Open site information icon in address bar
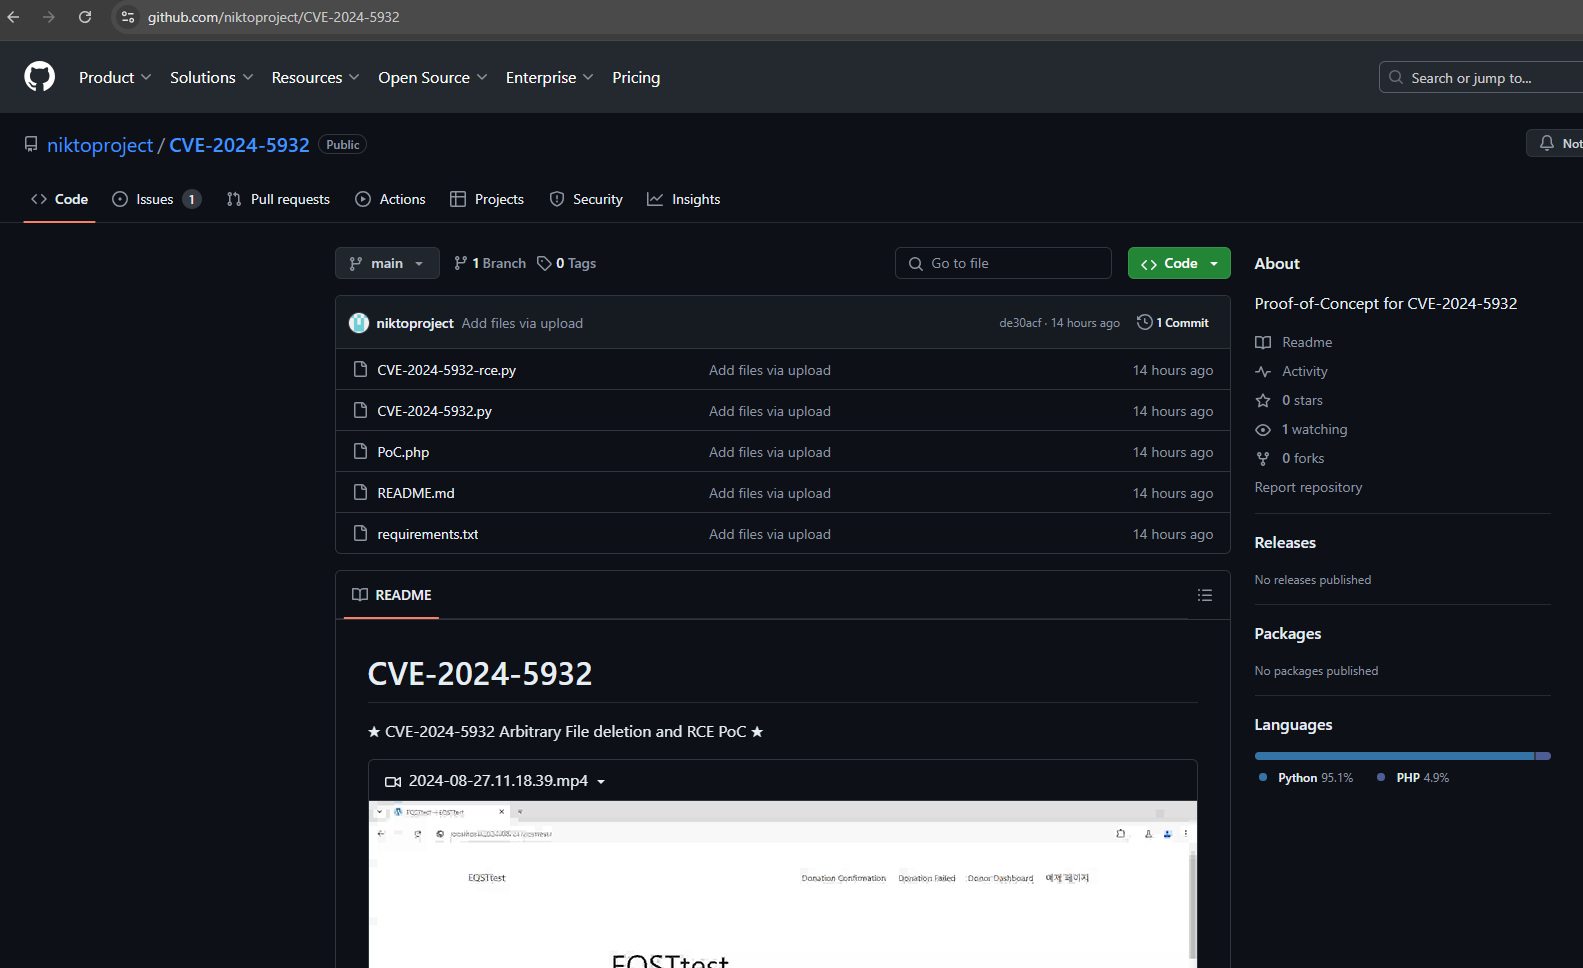1583x968 pixels. 128,17
